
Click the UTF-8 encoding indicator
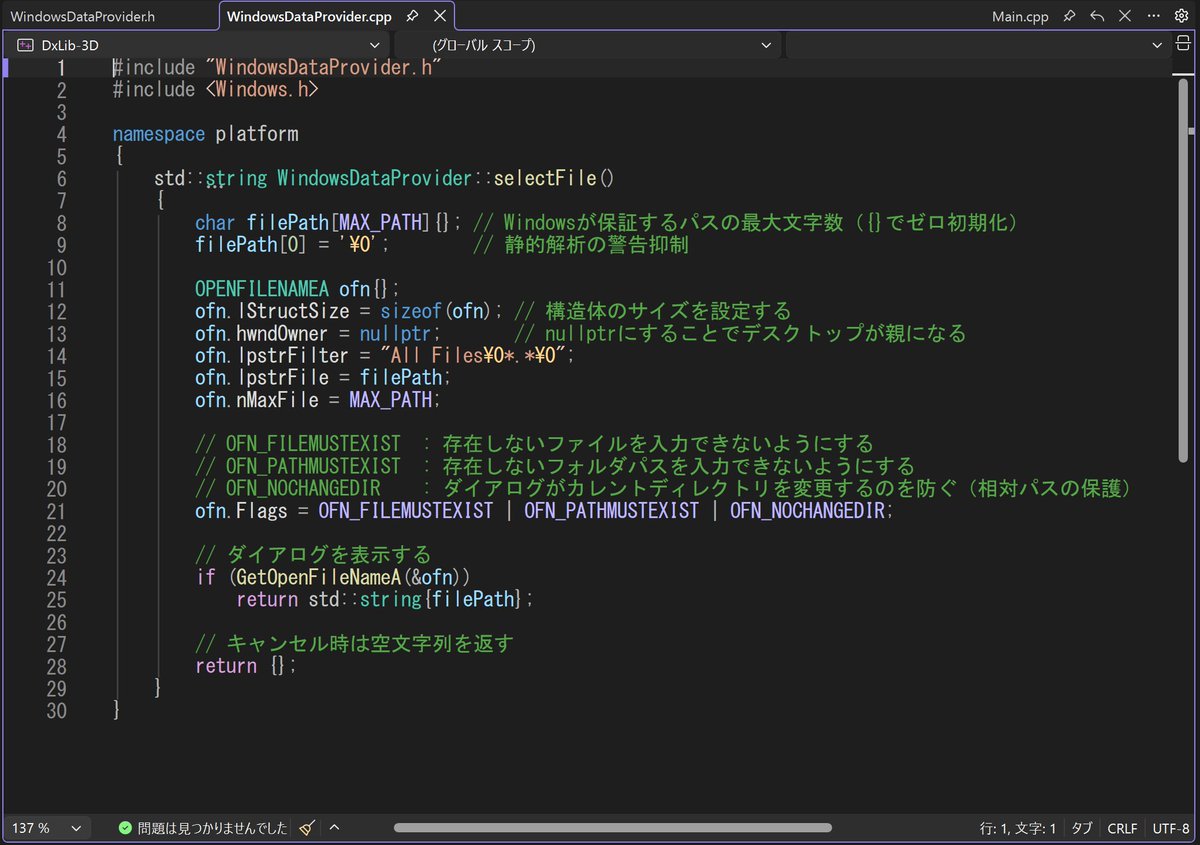tap(1171, 828)
